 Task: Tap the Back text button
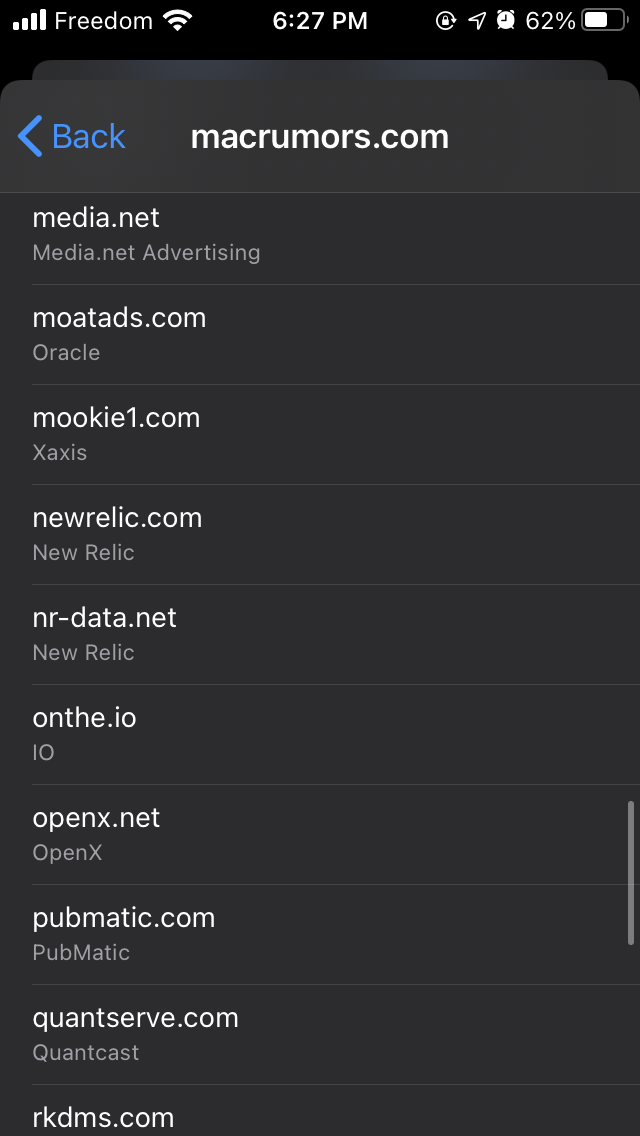(88, 136)
